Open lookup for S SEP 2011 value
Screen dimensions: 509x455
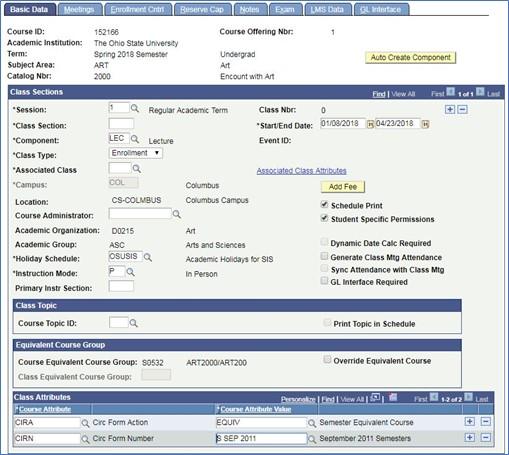tap(312, 439)
